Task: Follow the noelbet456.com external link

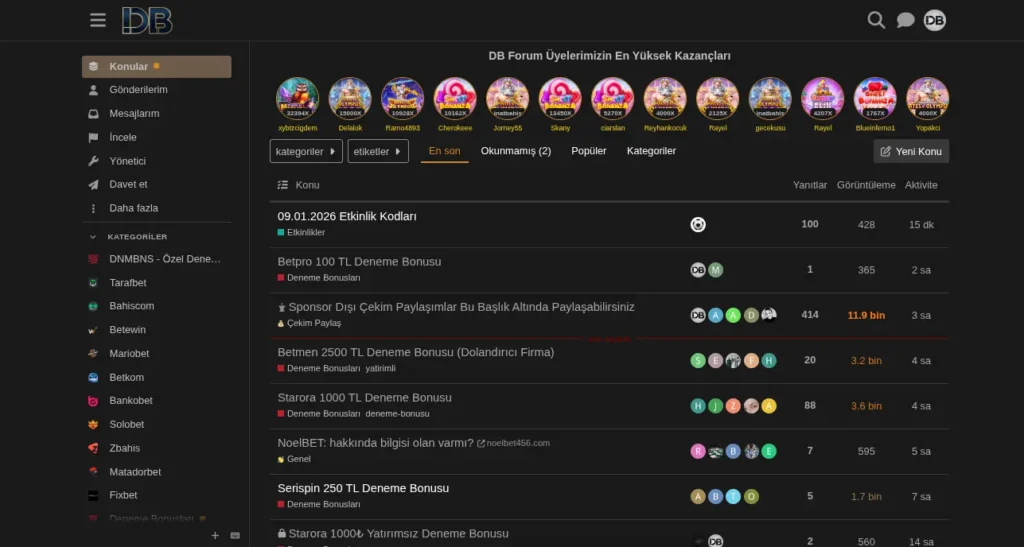Action: 513,443
